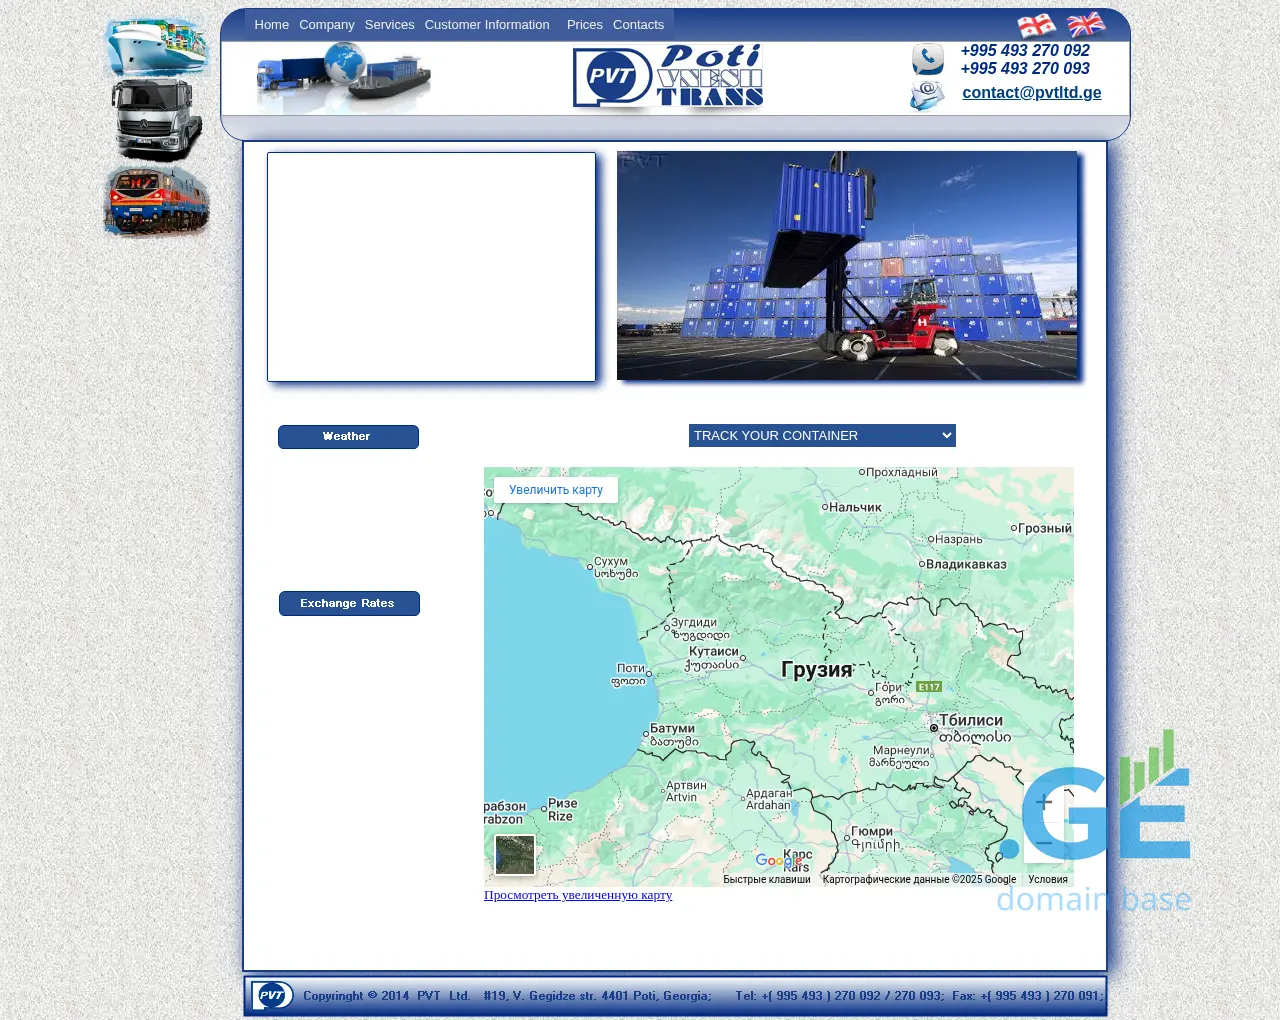Click the truck sidebar icon
Image resolution: width=1280 pixels, height=1020 pixels.
[156, 120]
